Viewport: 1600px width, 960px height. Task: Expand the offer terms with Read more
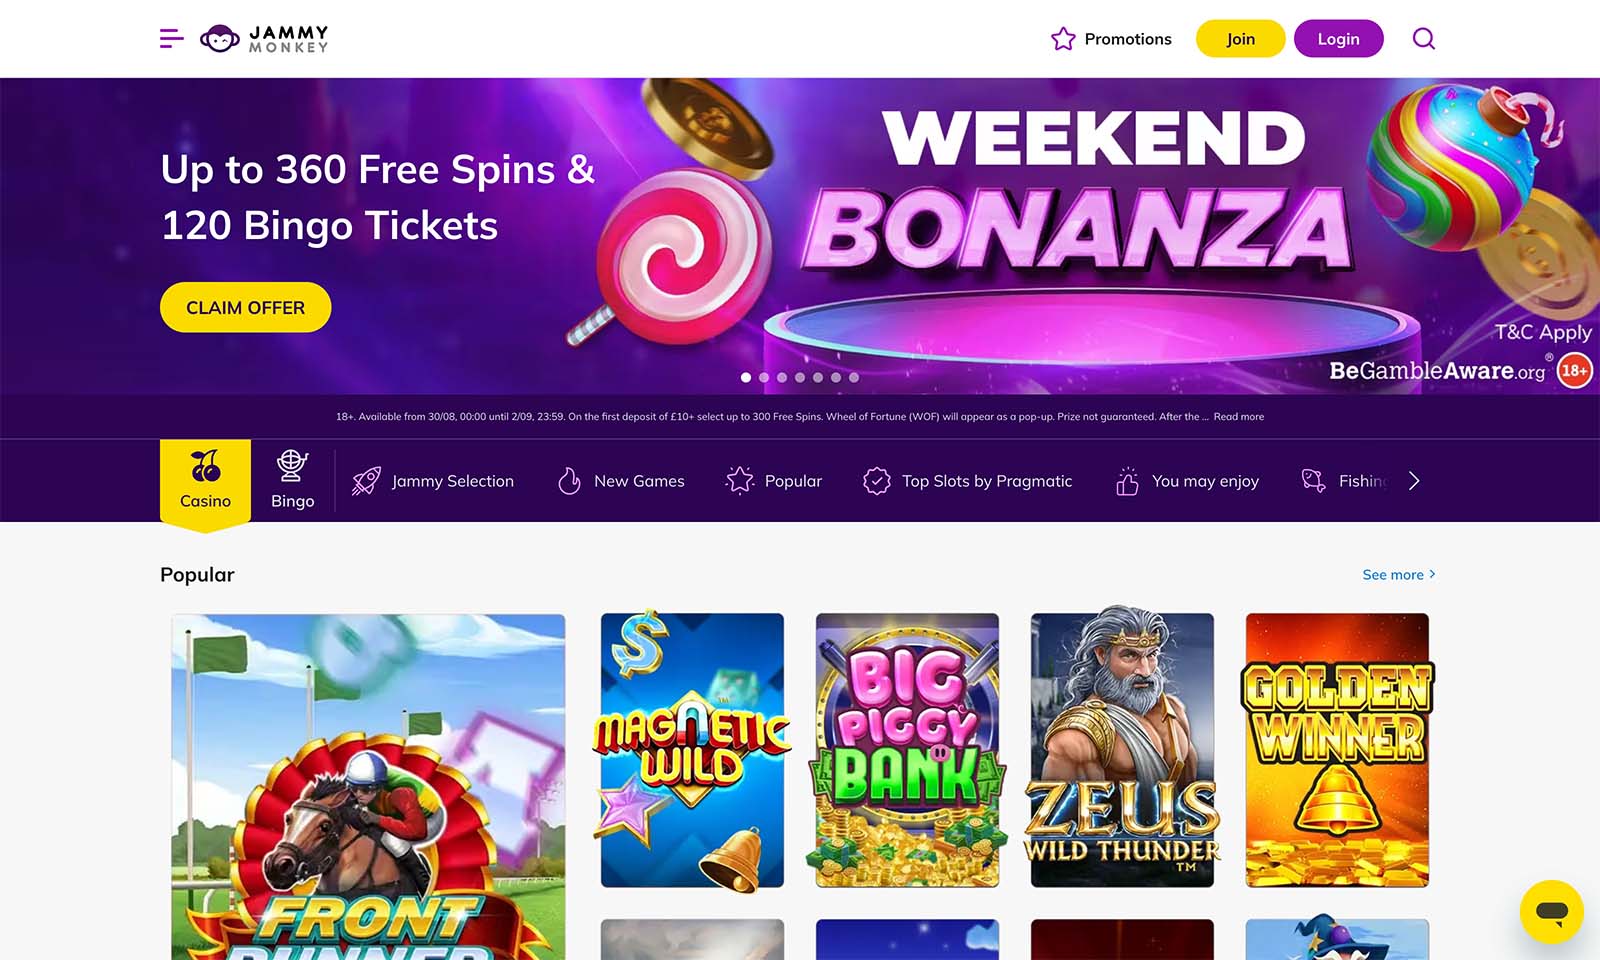[1240, 416]
